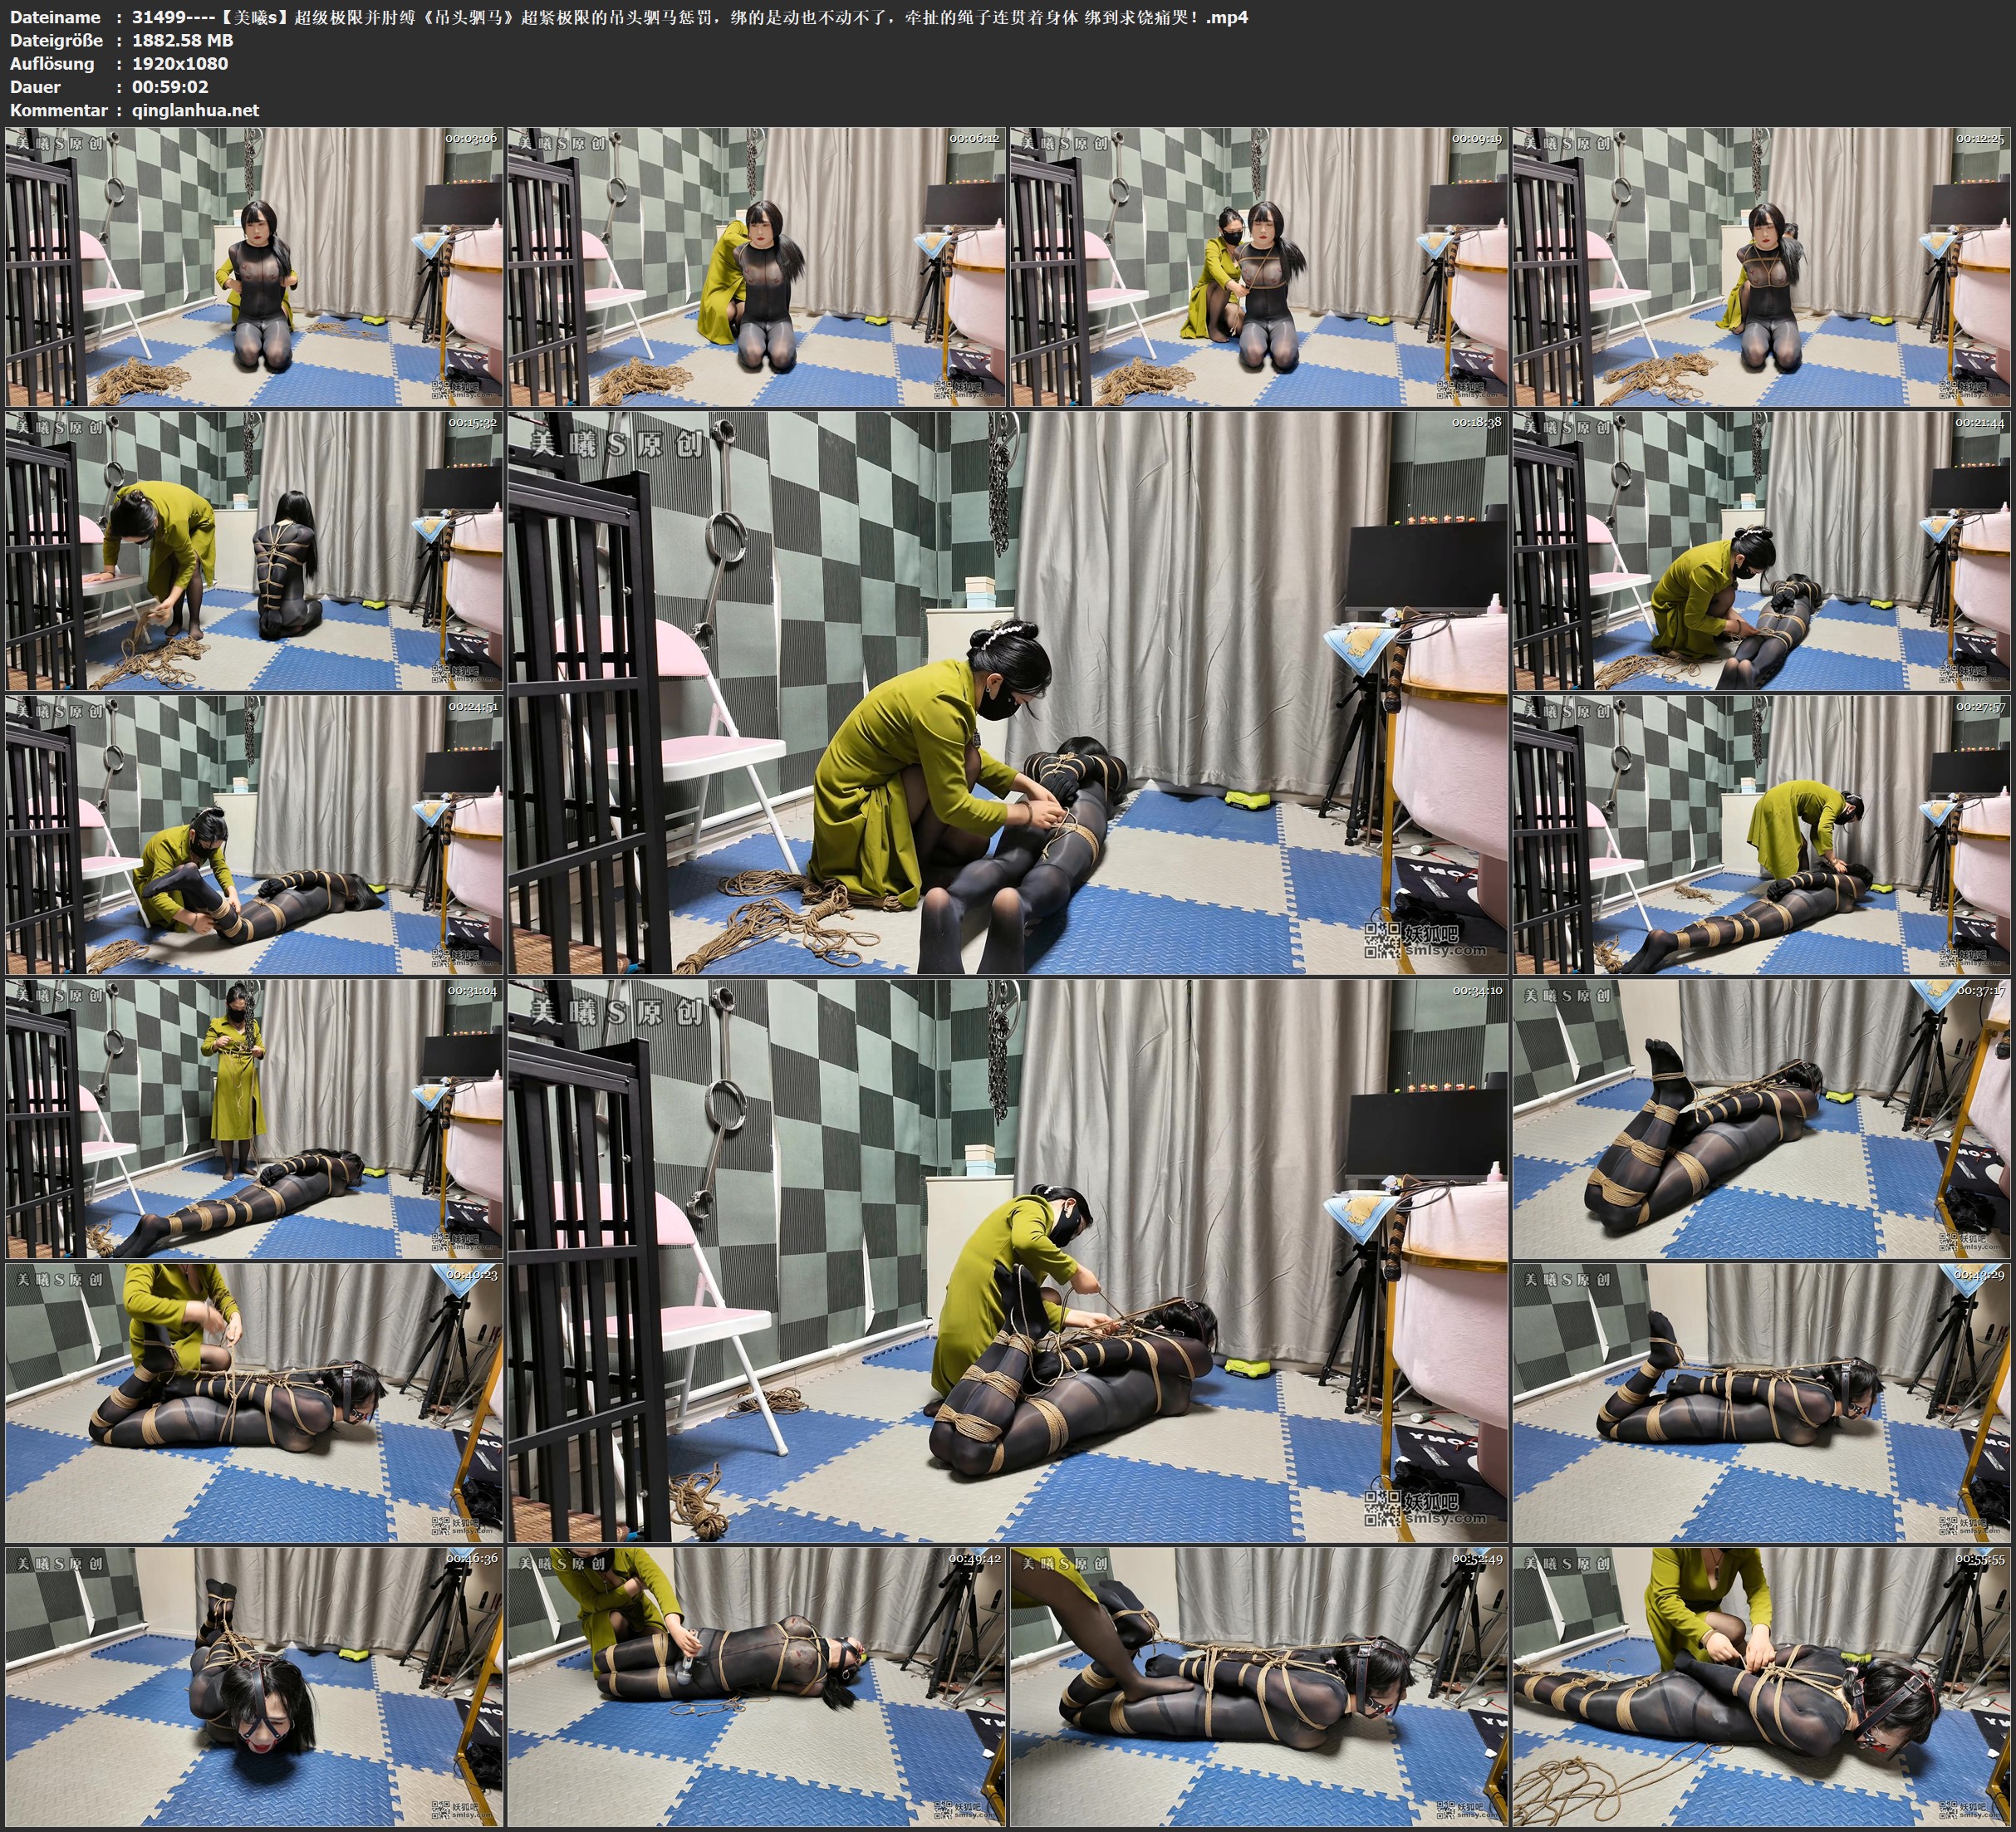Click the thumbnail timestamped 00:27:57
The width and height of the screenshot is (2016, 1832).
(x=1762, y=835)
